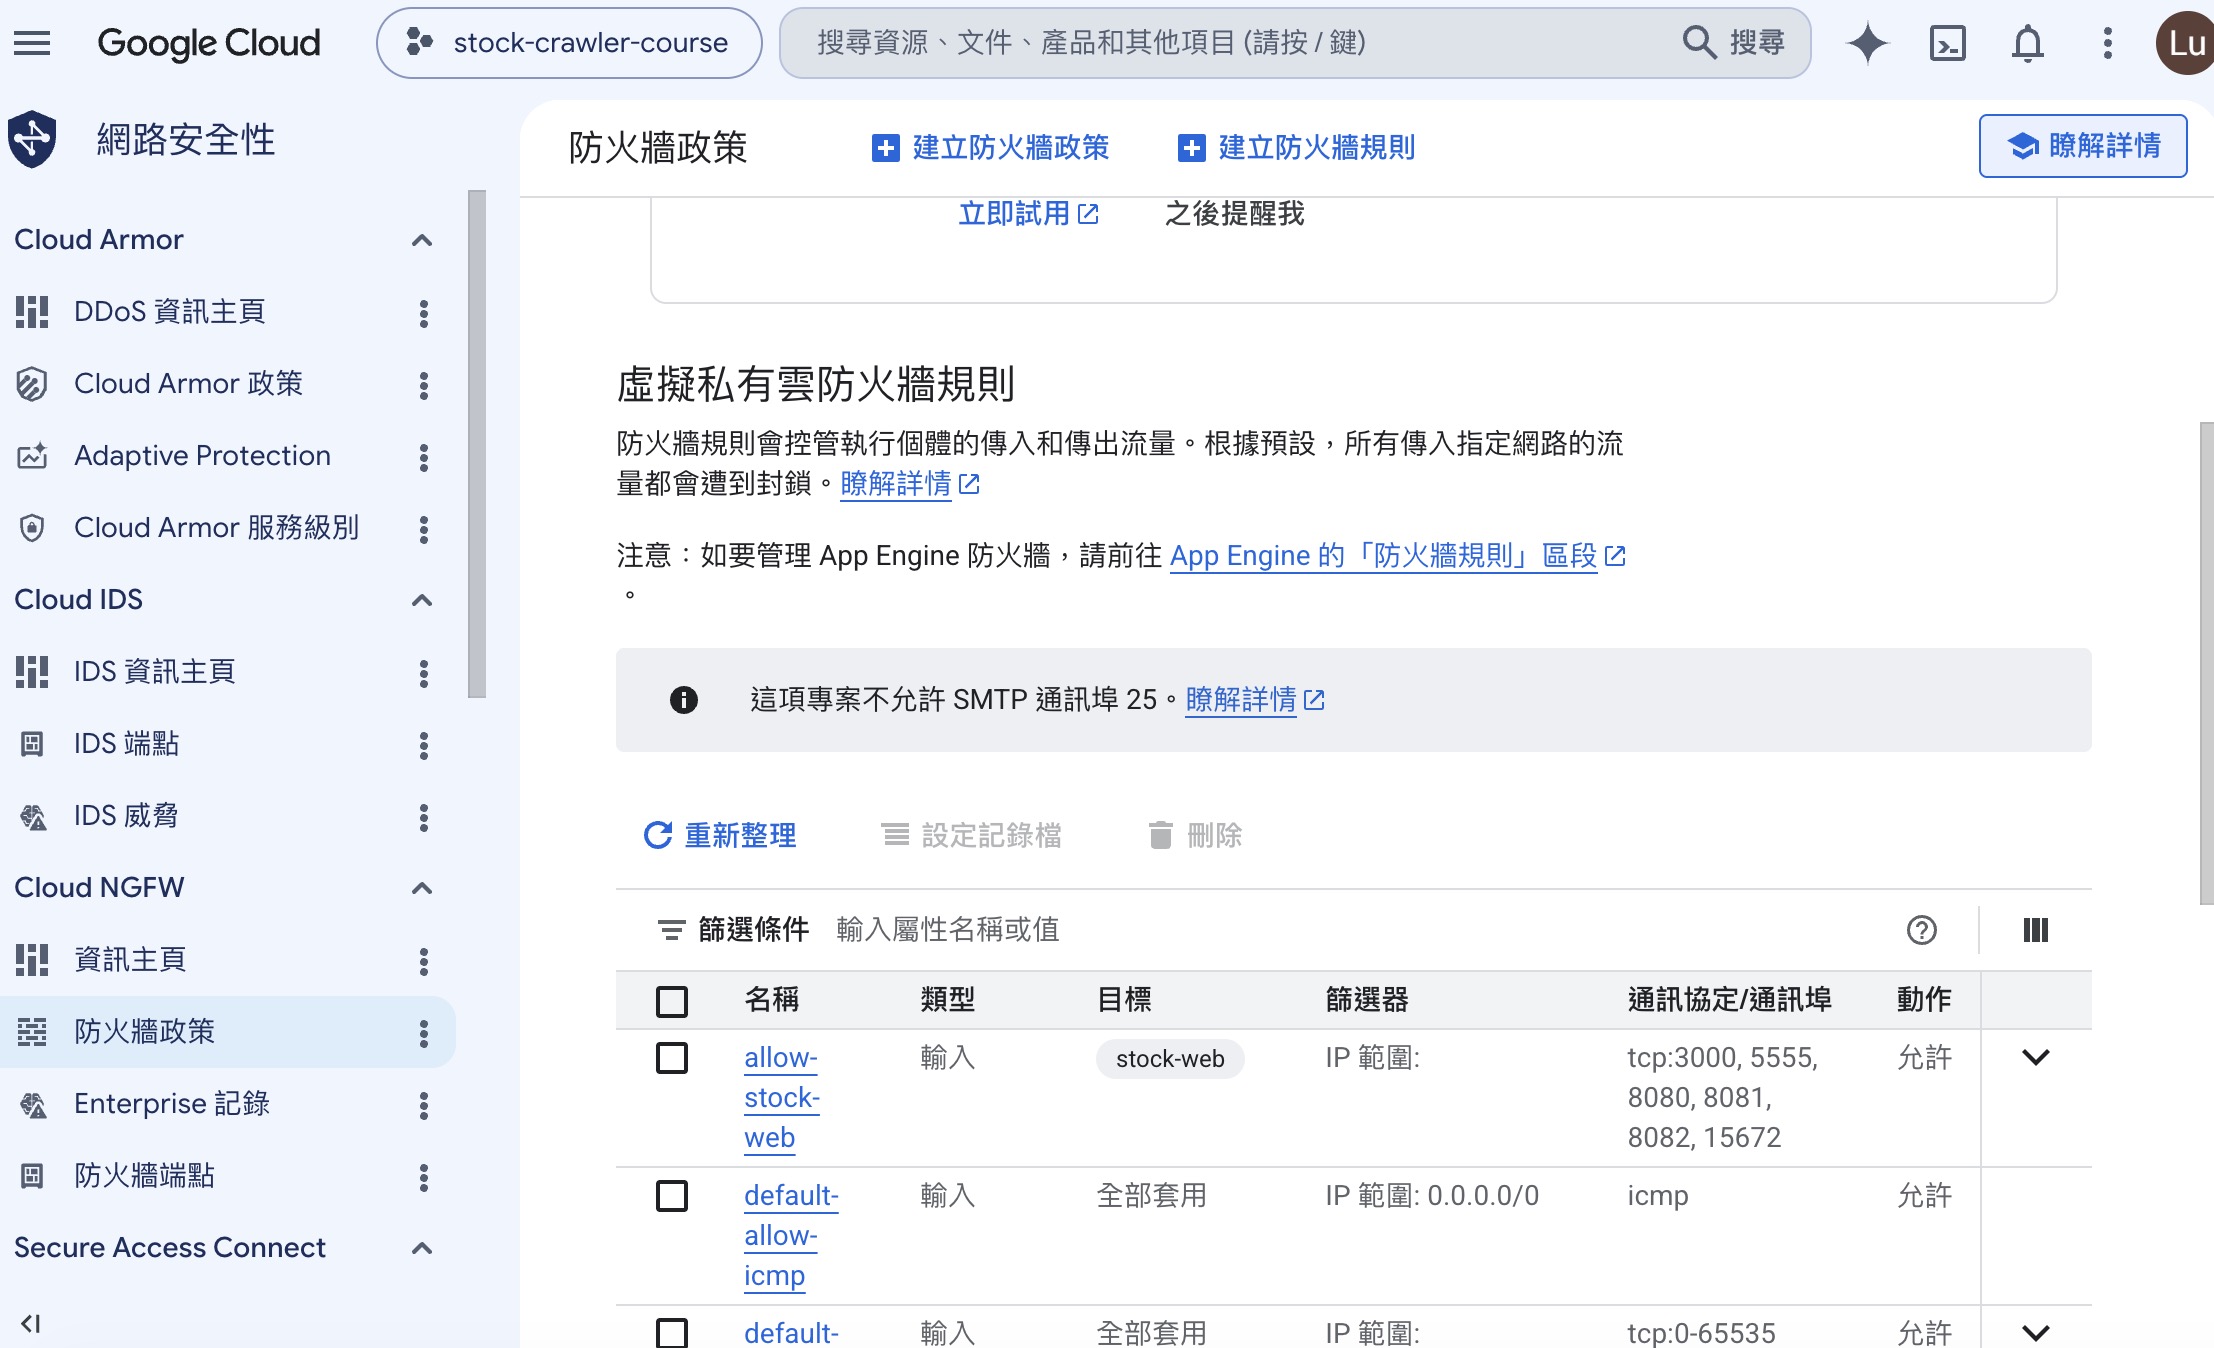Open the main navigation hamburger menu
Image resolution: width=2214 pixels, height=1348 pixels.
pos(32,43)
